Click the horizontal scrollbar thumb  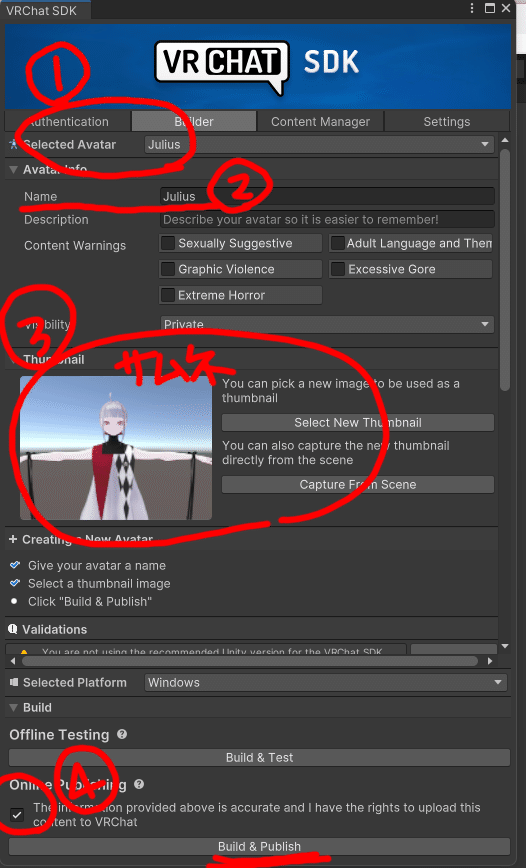point(249,661)
